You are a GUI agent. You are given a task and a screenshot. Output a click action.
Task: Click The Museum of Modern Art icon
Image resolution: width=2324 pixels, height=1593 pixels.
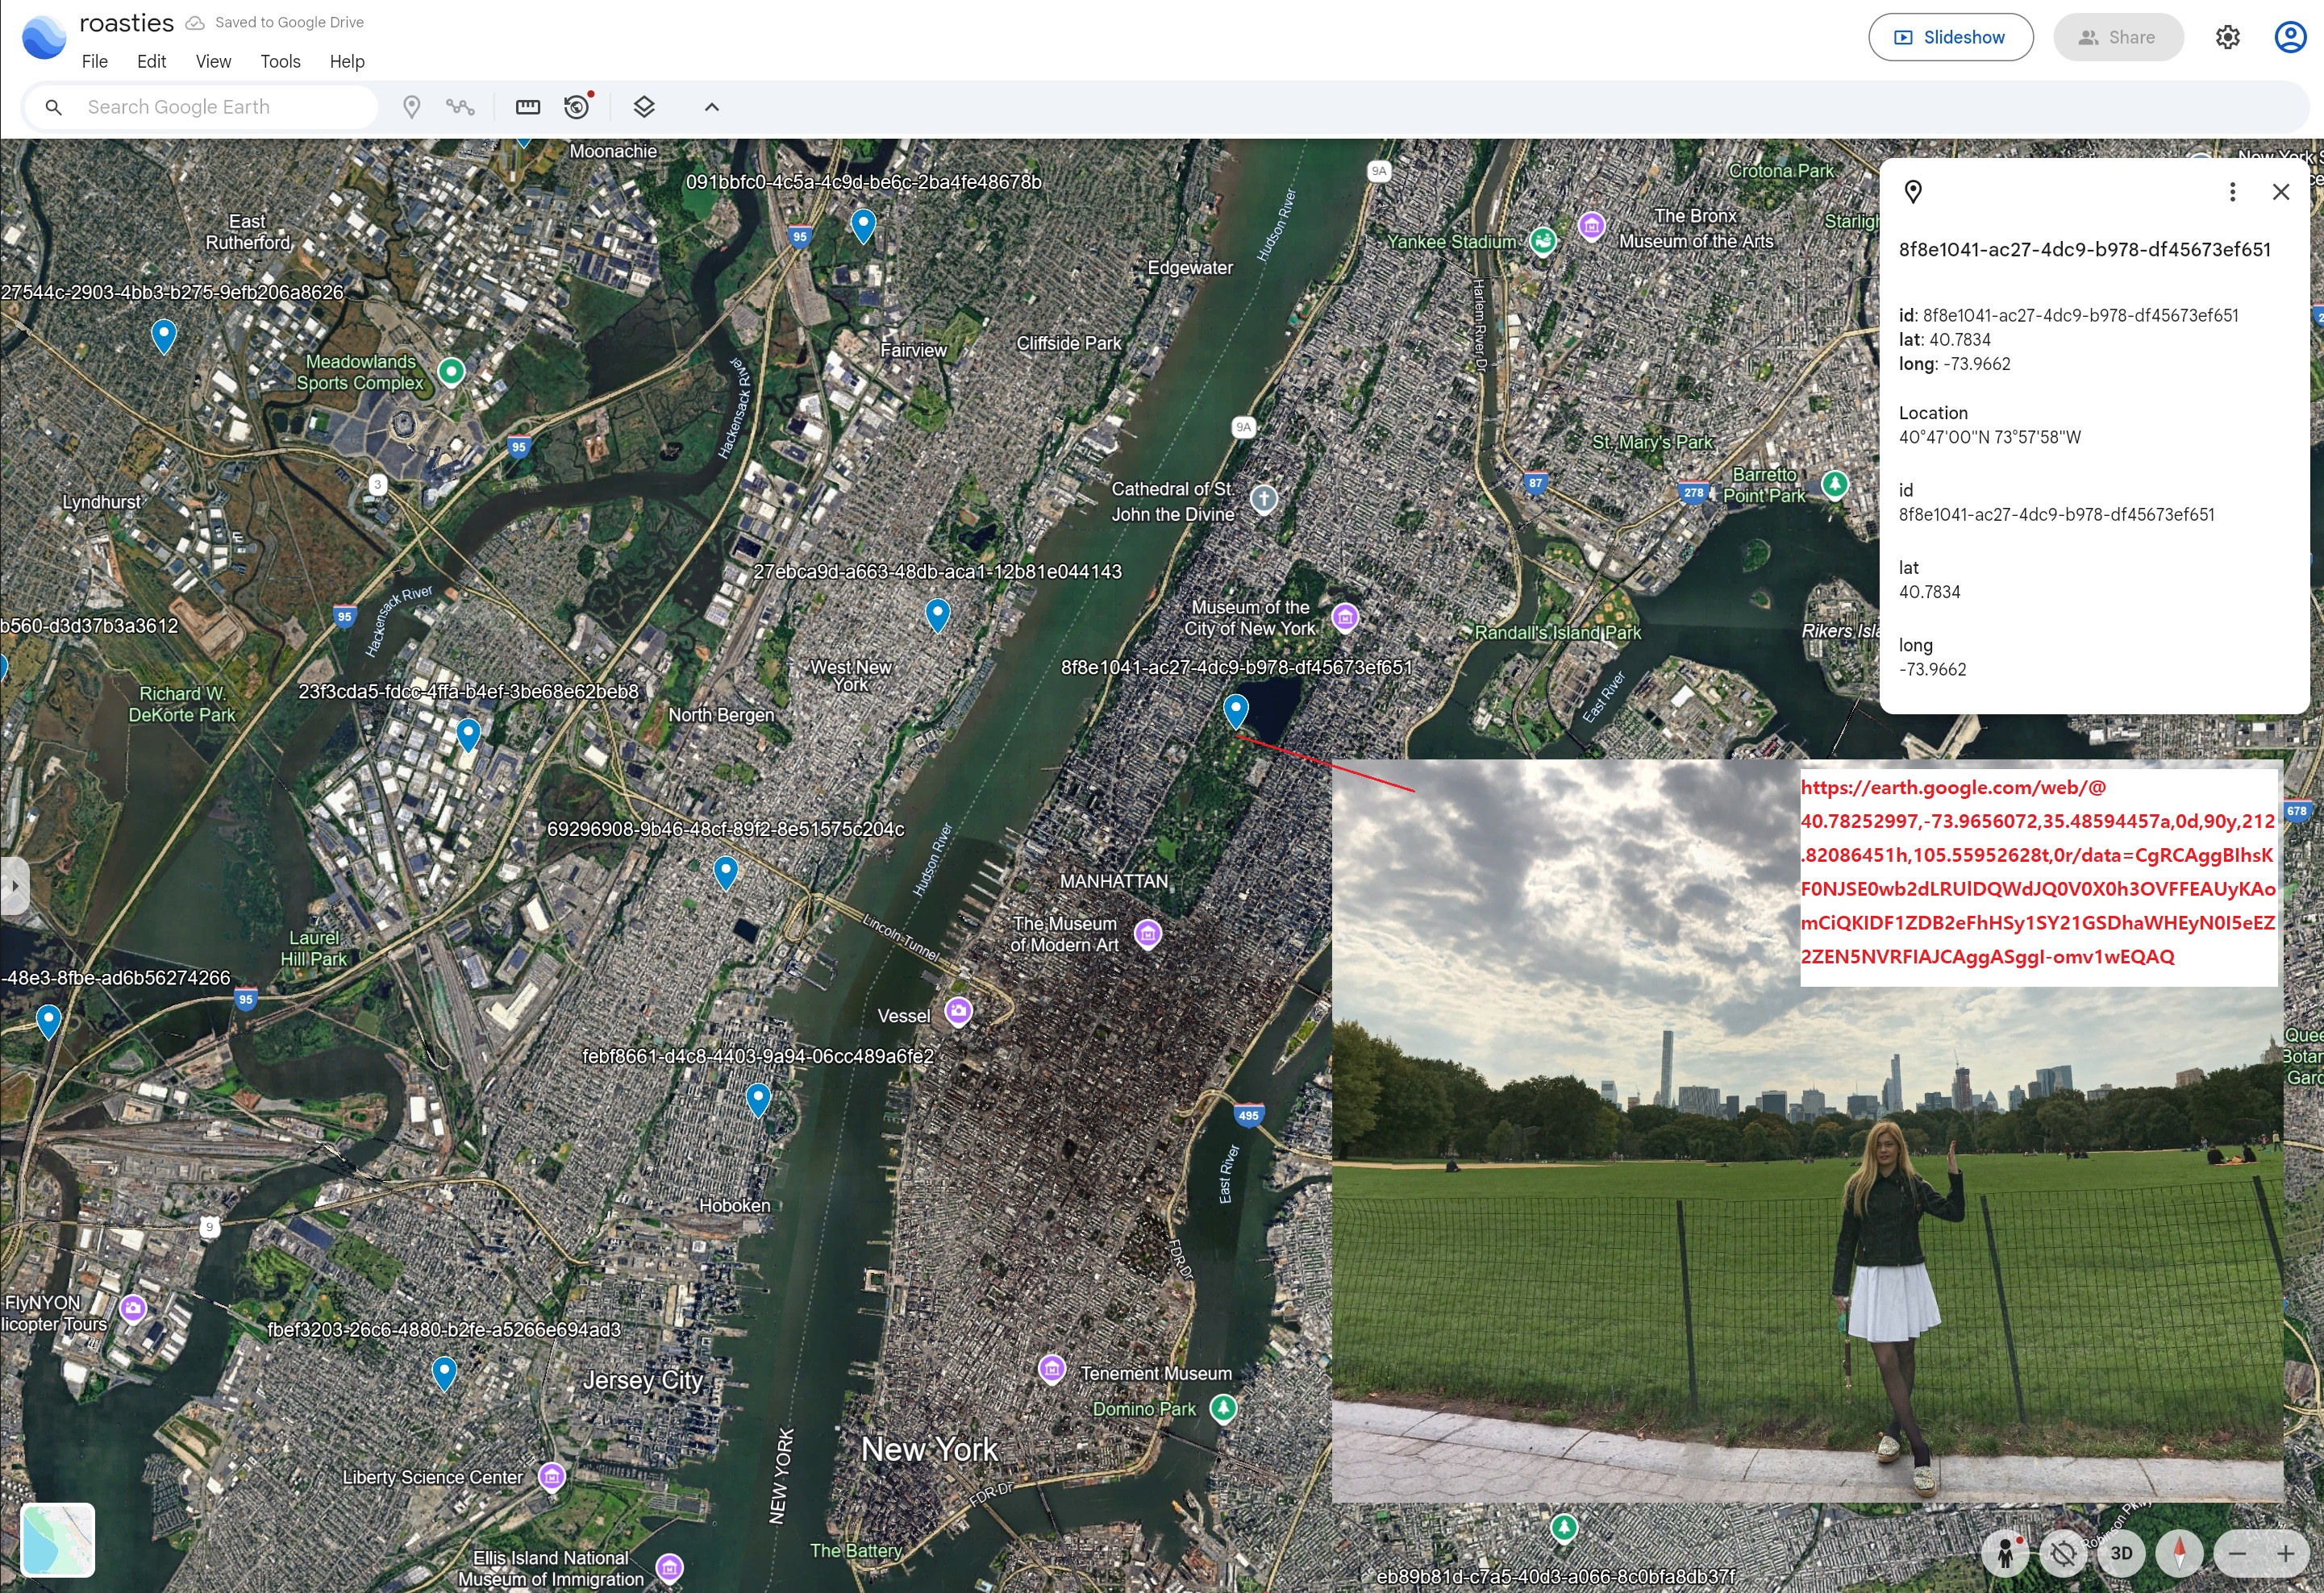coord(1148,934)
